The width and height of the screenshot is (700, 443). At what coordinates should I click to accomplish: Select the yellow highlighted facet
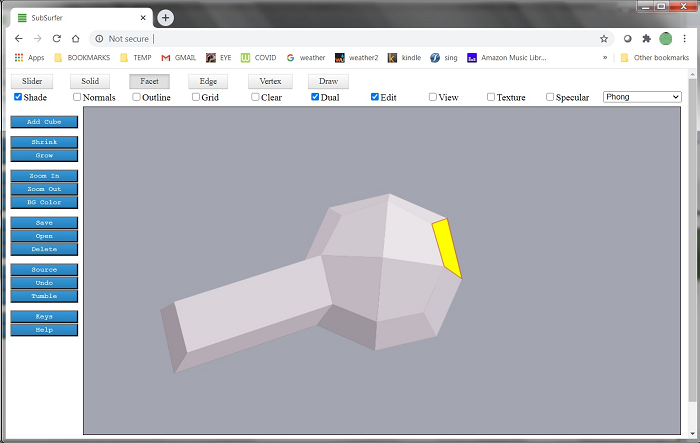coord(447,248)
